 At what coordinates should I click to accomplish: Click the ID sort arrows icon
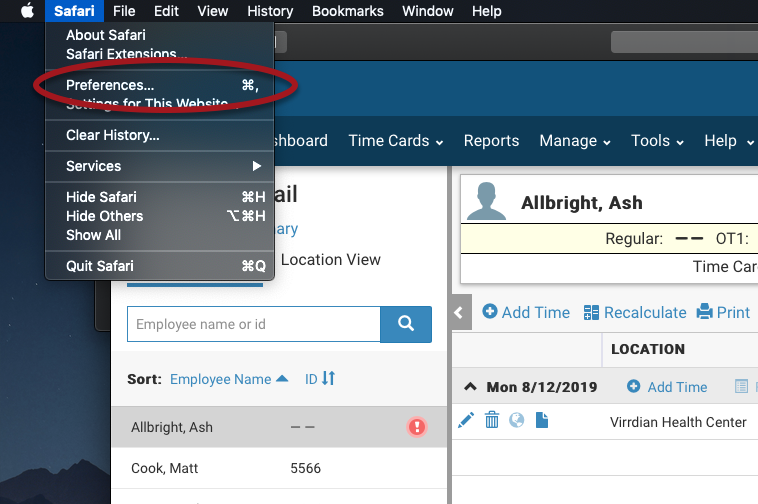(328, 378)
